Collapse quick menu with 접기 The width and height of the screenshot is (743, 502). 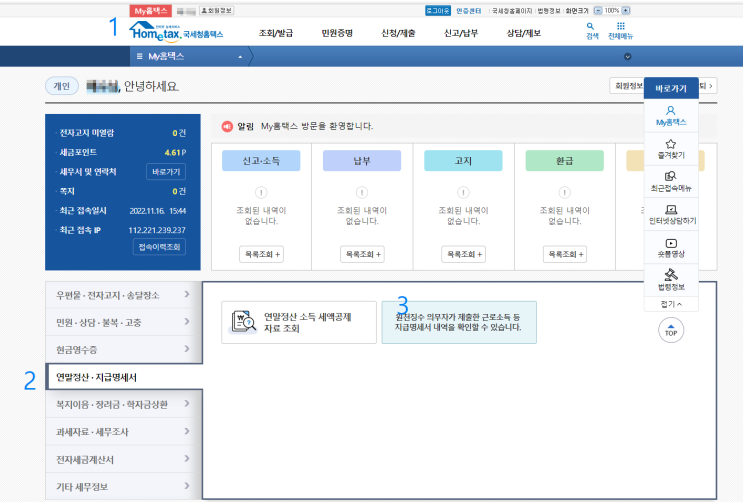[x=671, y=304]
